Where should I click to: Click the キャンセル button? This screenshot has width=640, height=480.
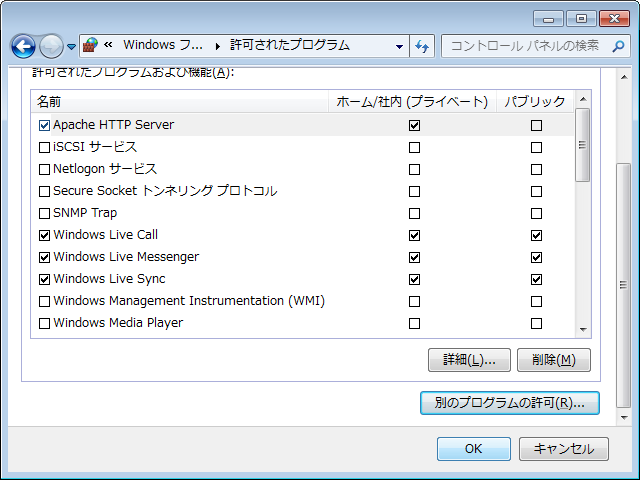[564, 449]
